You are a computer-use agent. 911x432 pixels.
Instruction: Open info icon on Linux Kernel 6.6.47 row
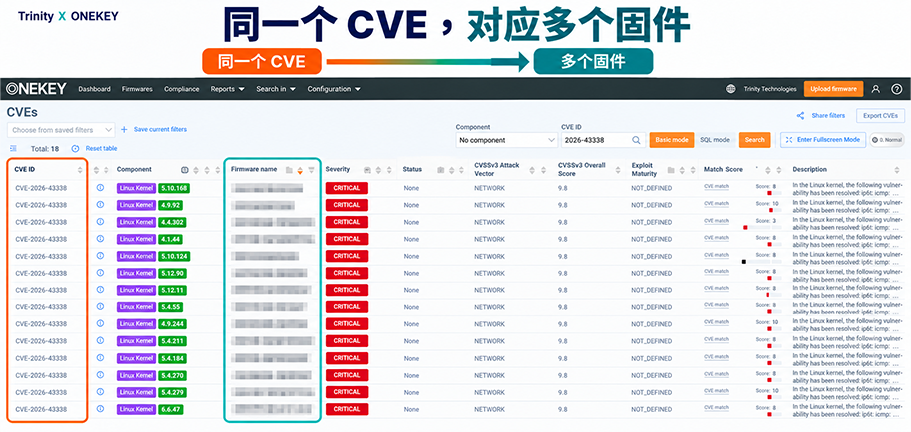[x=100, y=409]
